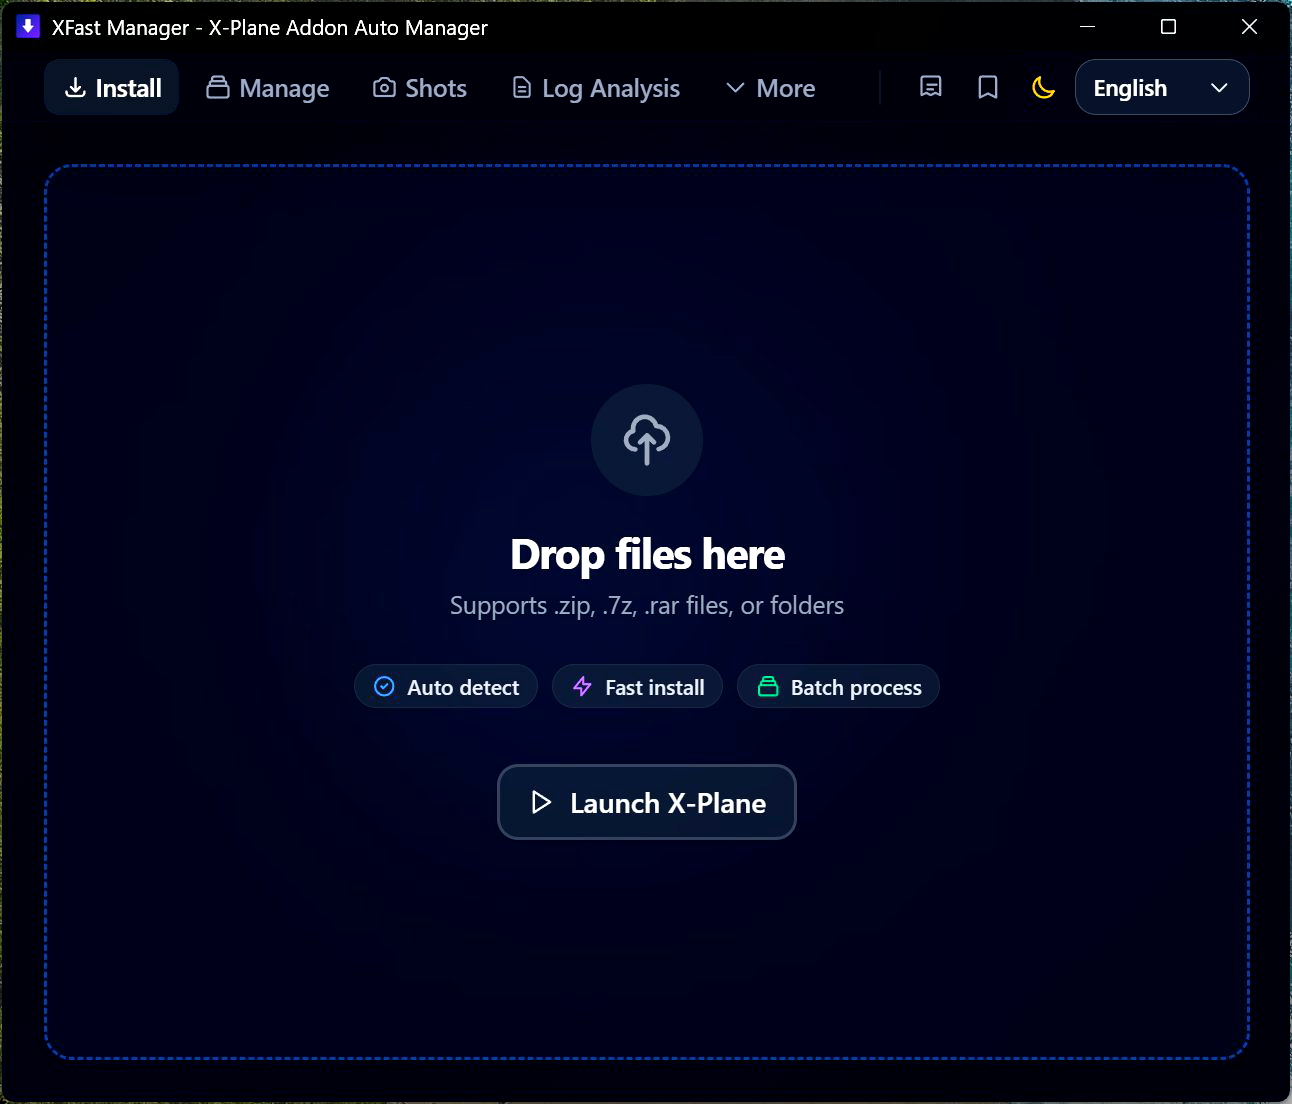Viewport: 1292px width, 1104px height.
Task: Click the Fast install badge
Action: [637, 687]
